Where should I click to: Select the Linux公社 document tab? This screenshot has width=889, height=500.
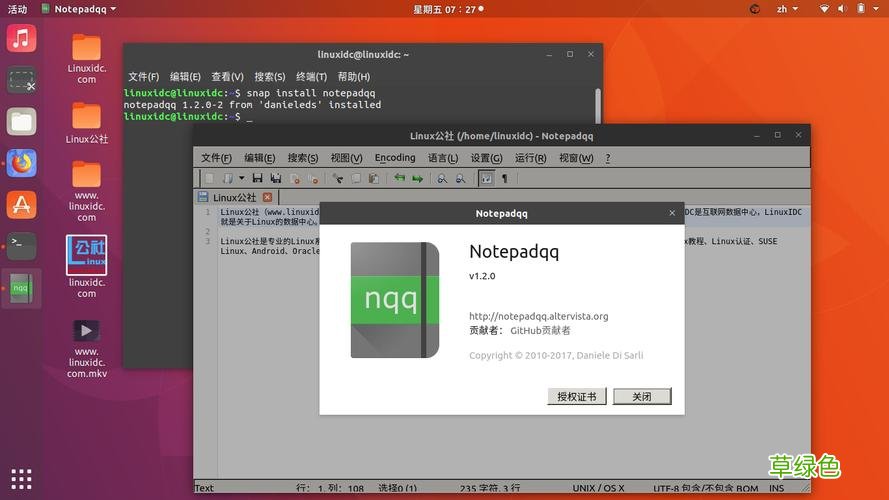point(235,197)
